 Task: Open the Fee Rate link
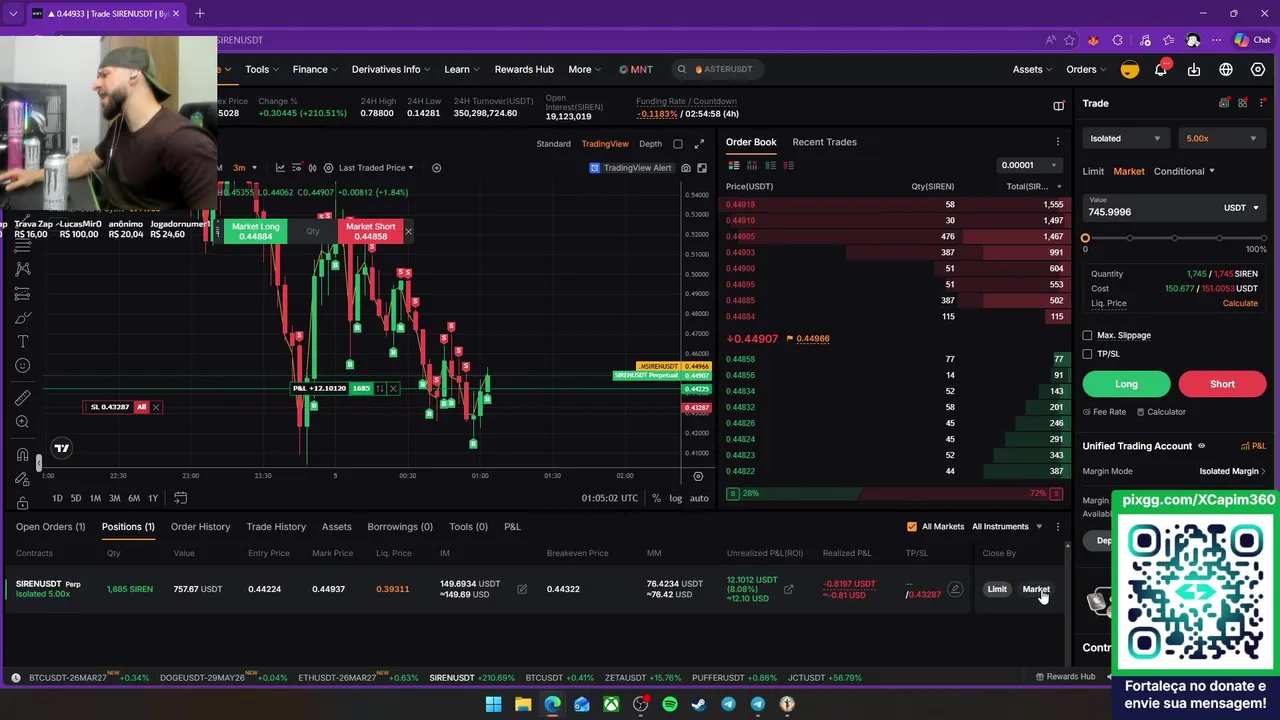tap(1104, 412)
